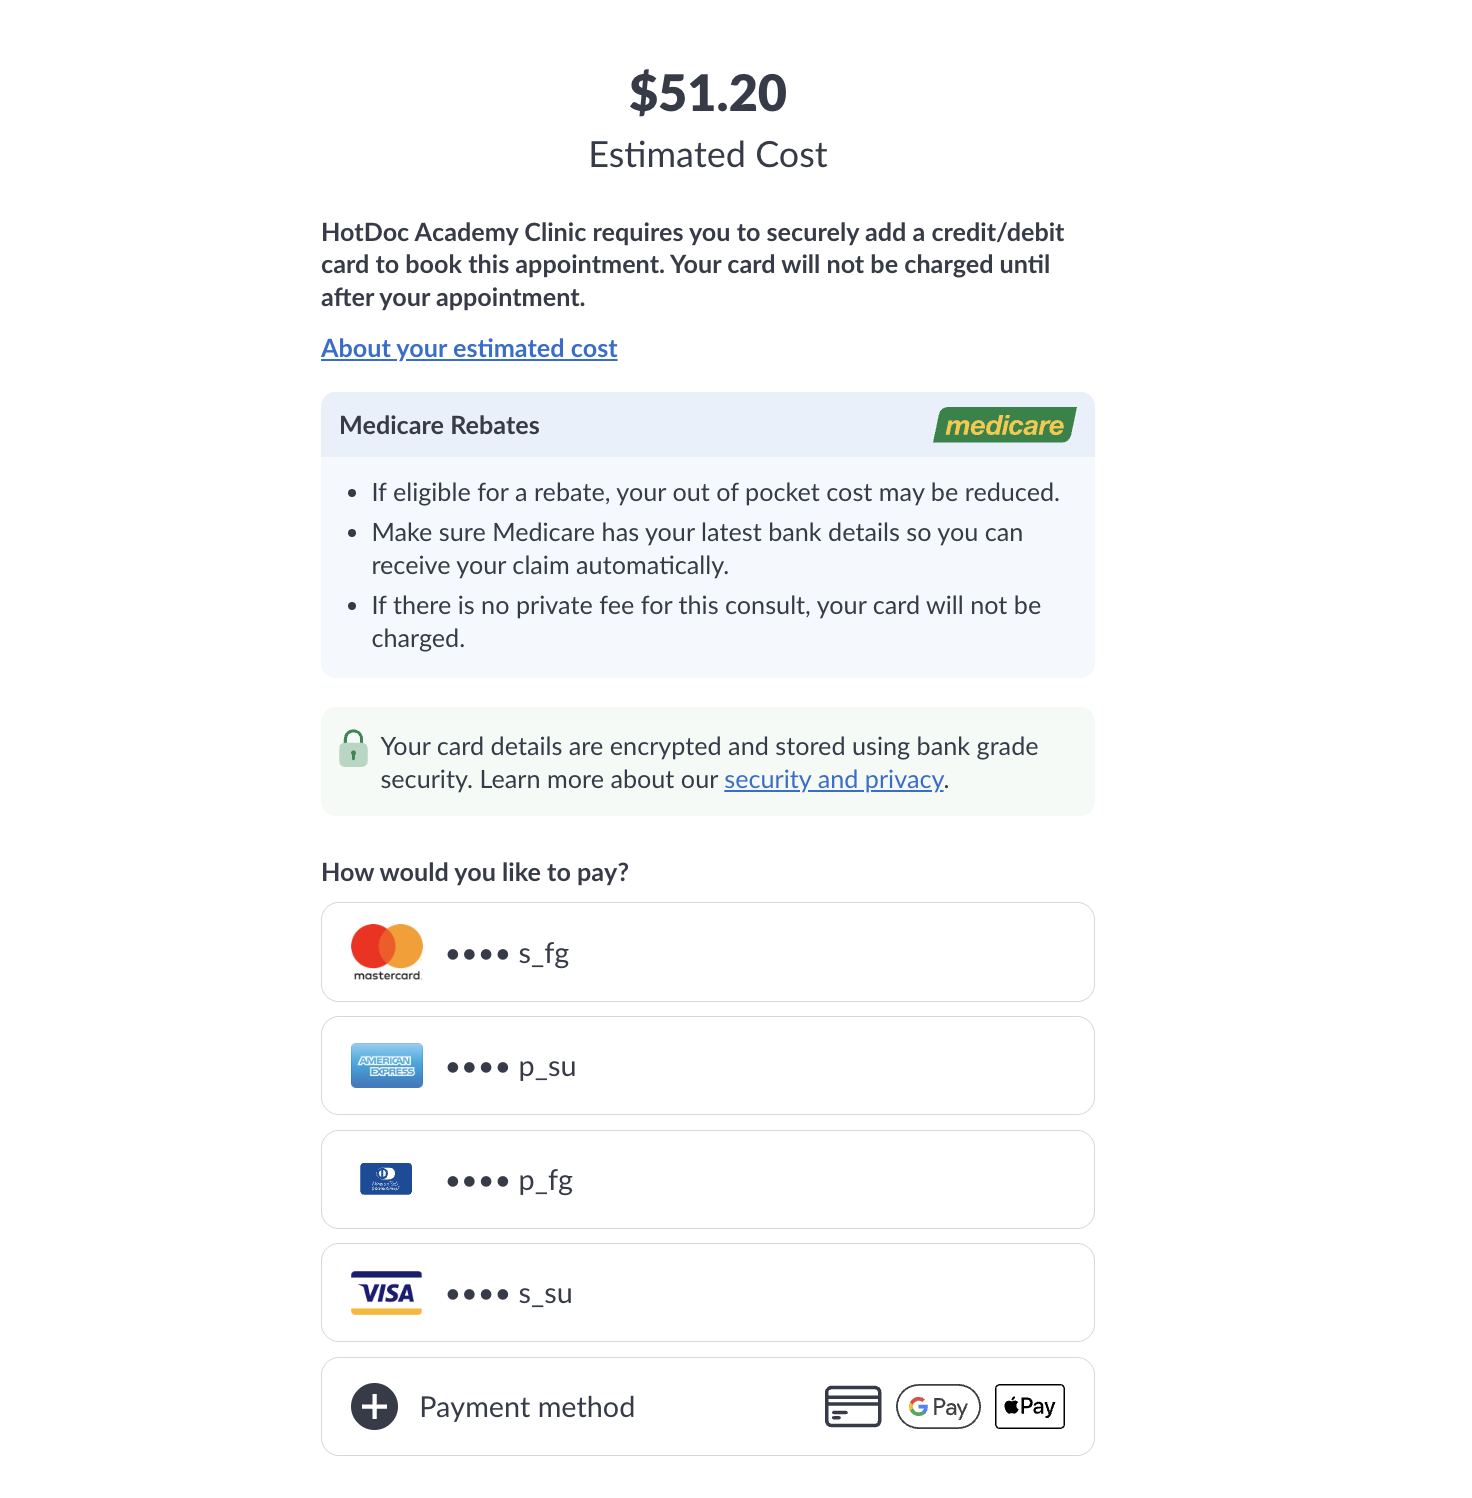Choose the Google Pay icon

point(938,1406)
